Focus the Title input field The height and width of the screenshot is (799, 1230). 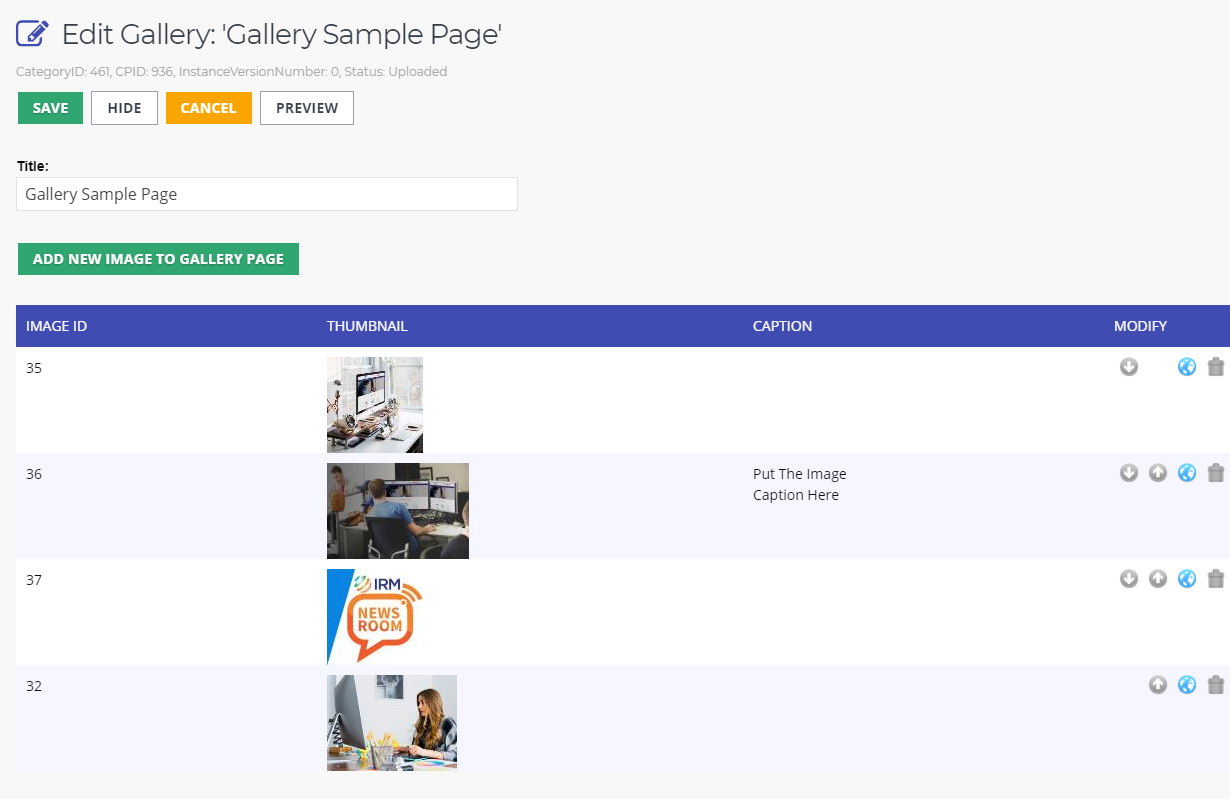click(267, 194)
